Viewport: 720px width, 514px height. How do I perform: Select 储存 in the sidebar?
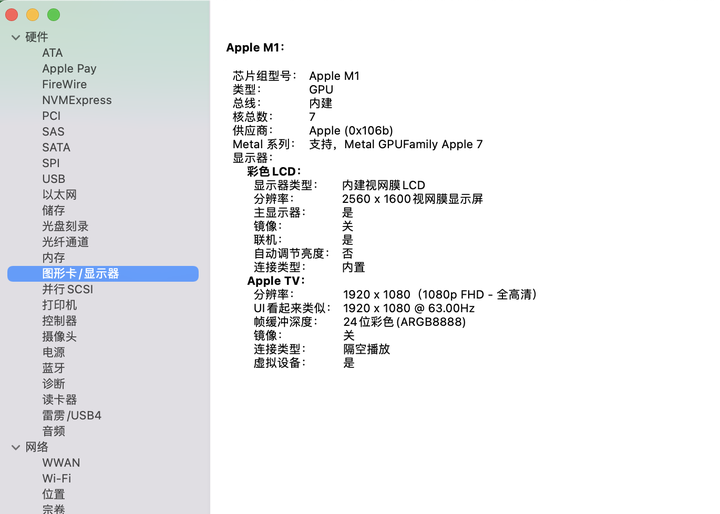point(54,210)
